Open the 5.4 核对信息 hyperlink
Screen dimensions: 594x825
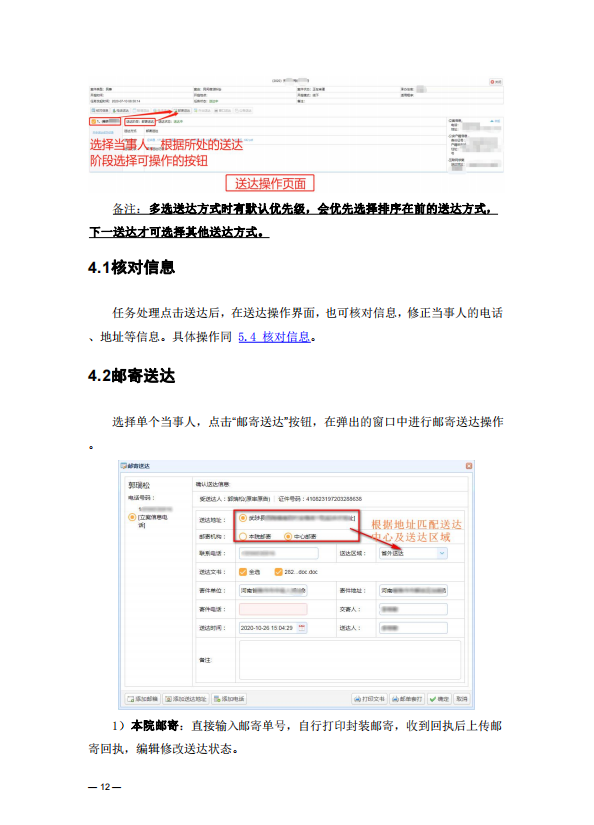[x=274, y=337]
